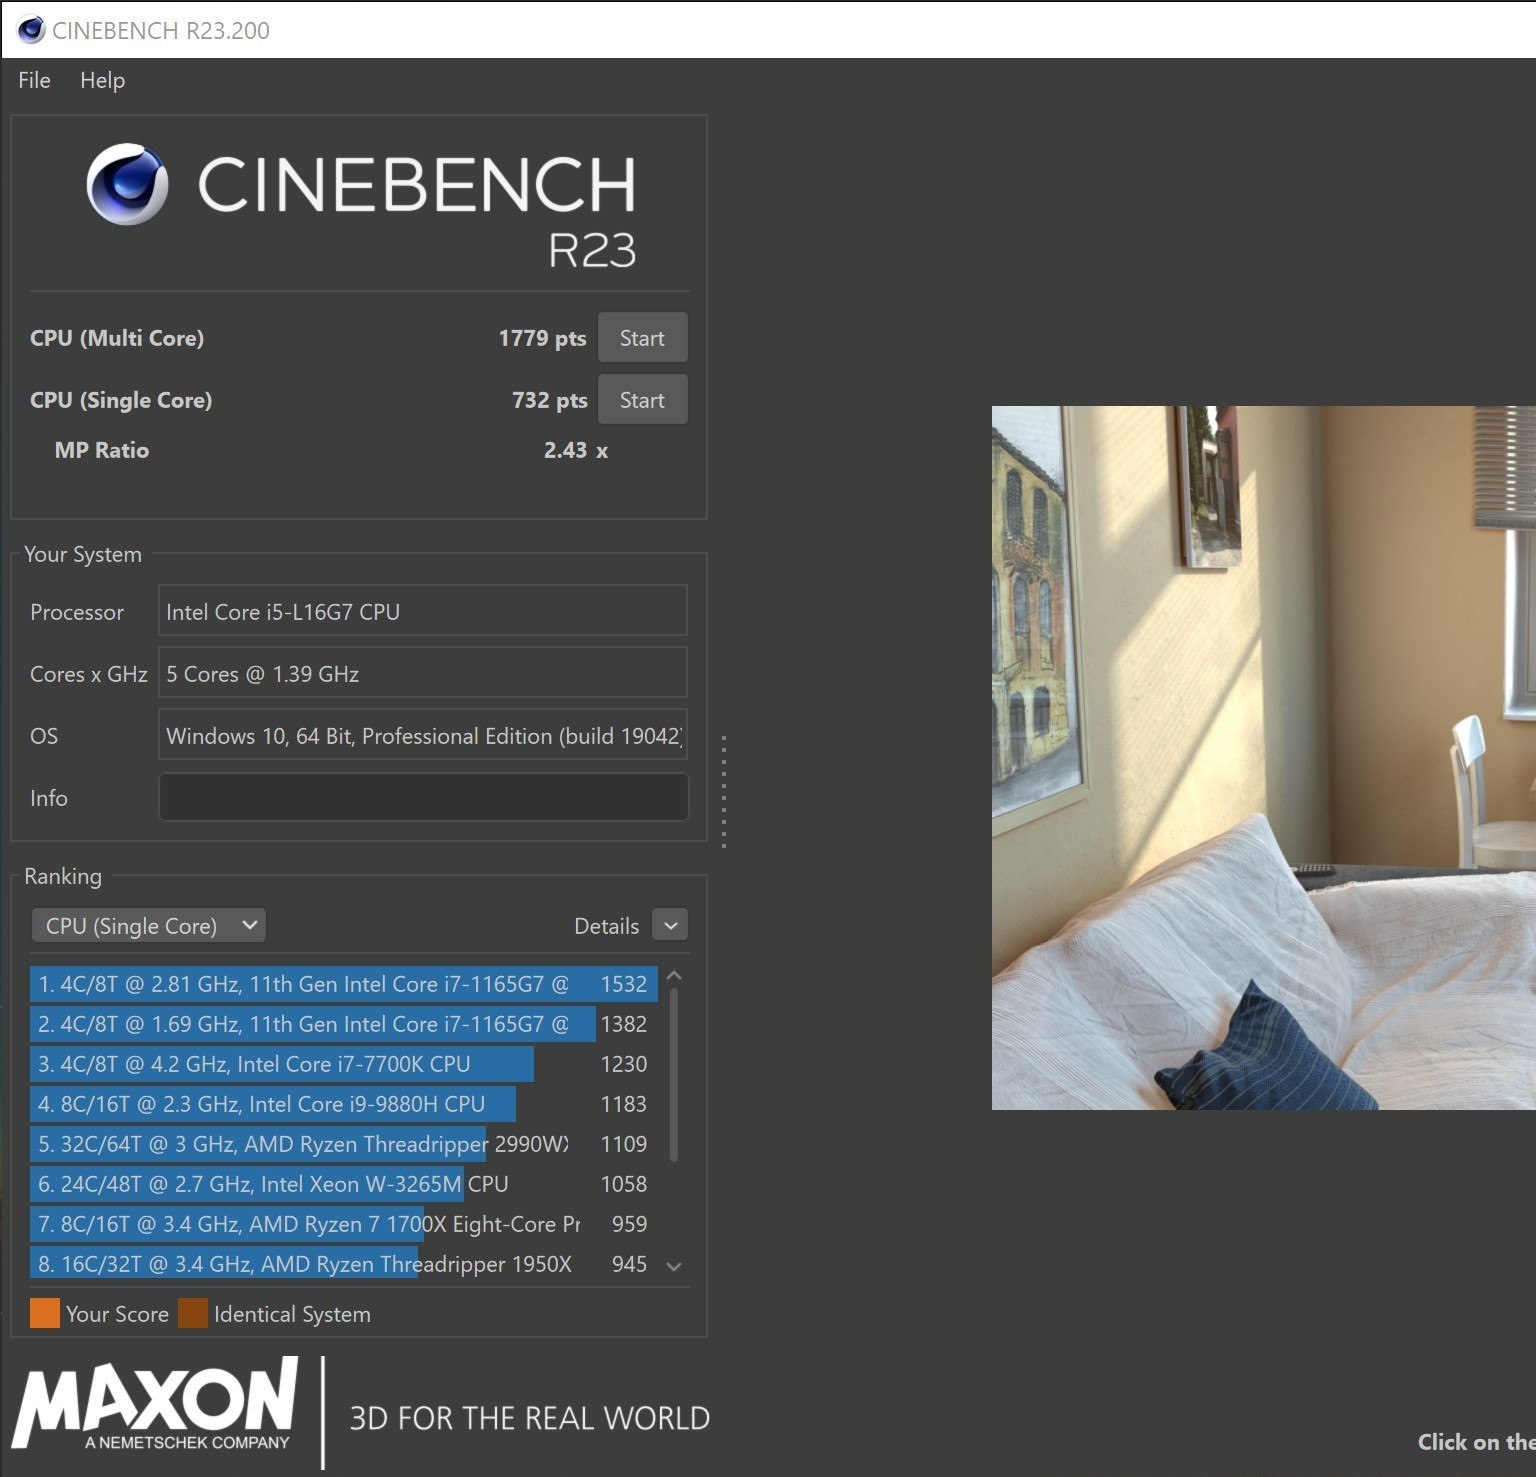The width and height of the screenshot is (1536, 1477).
Task: Click the dotted panel divider handle
Action: (723, 792)
